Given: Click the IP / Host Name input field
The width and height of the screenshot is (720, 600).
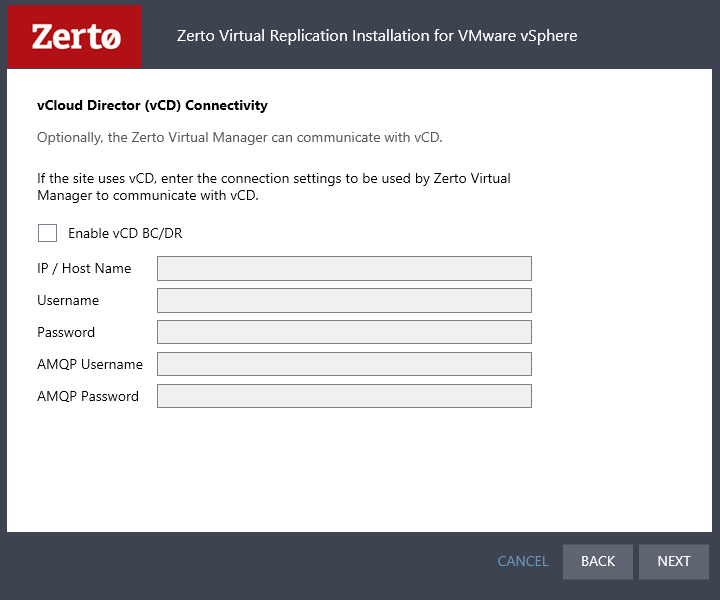Looking at the screenshot, I should tap(344, 269).
